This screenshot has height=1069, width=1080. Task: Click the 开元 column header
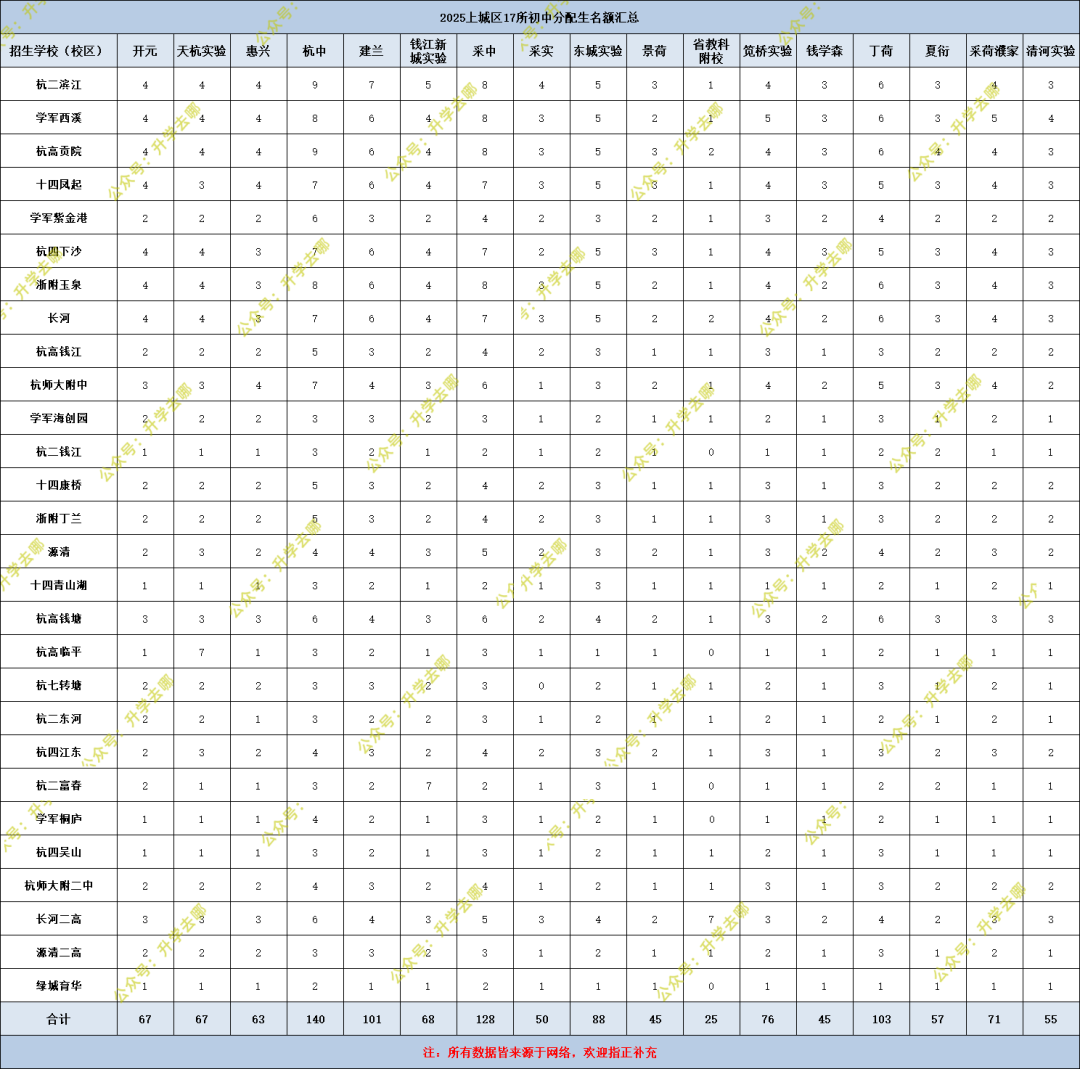(145, 51)
